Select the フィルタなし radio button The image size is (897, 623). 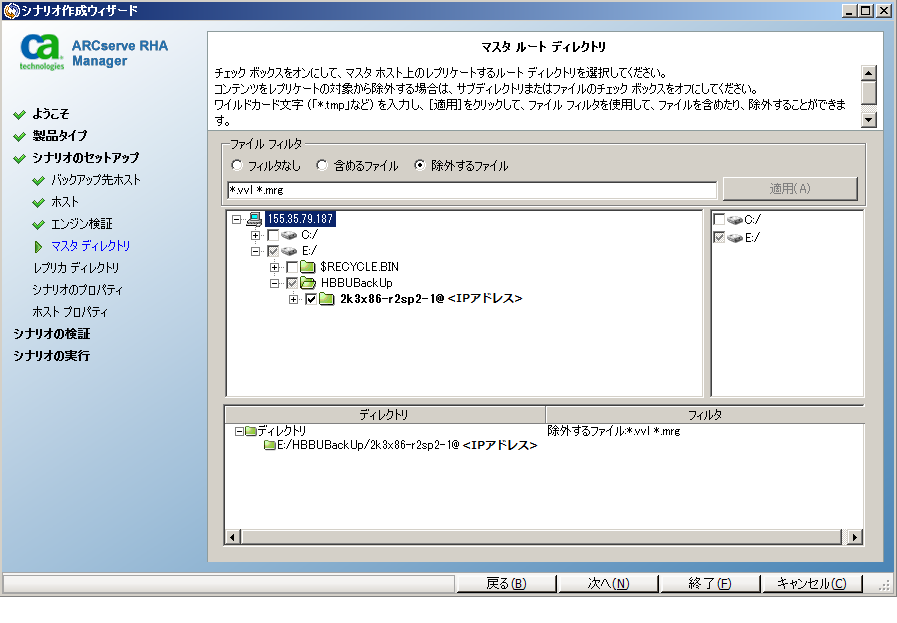[237, 165]
